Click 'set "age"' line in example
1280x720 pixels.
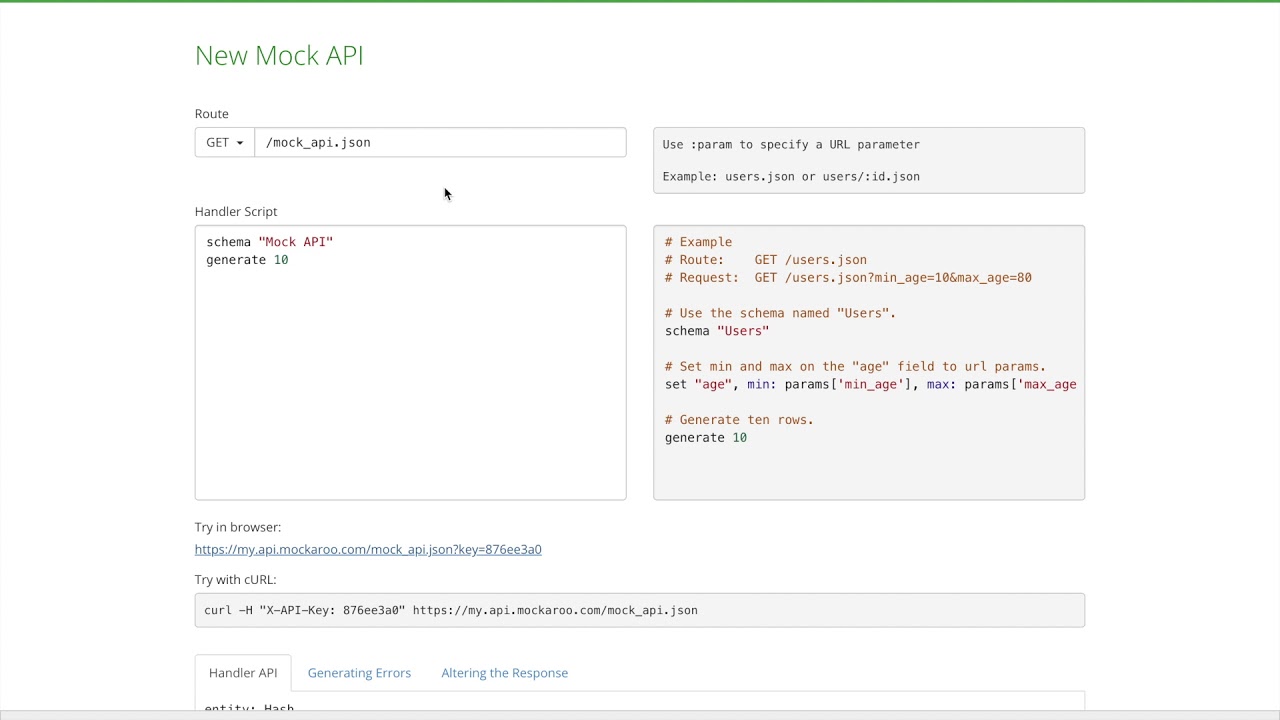(870, 385)
